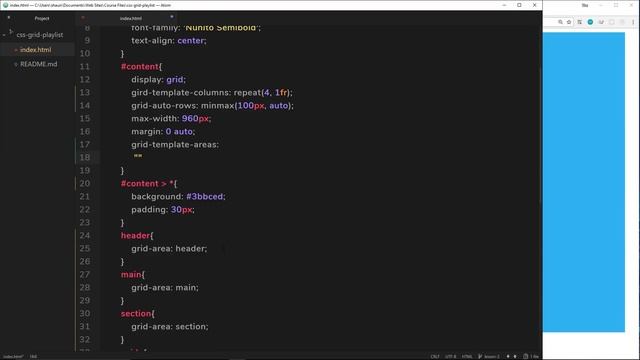Viewport: 640px width, 360px height.
Task: Click the file icon beside README.md
Action: 16,64
